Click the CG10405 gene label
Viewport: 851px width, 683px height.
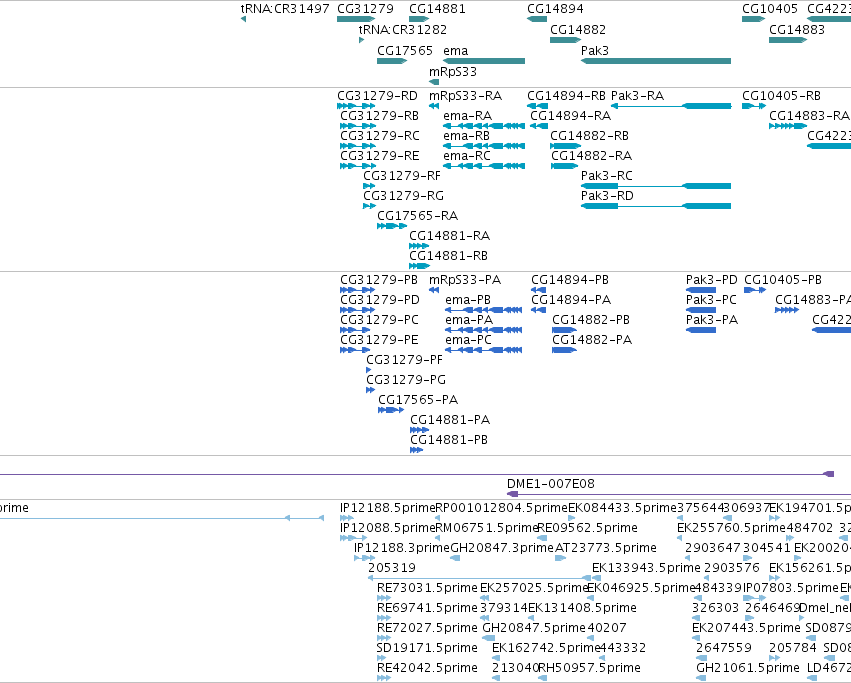(x=770, y=9)
